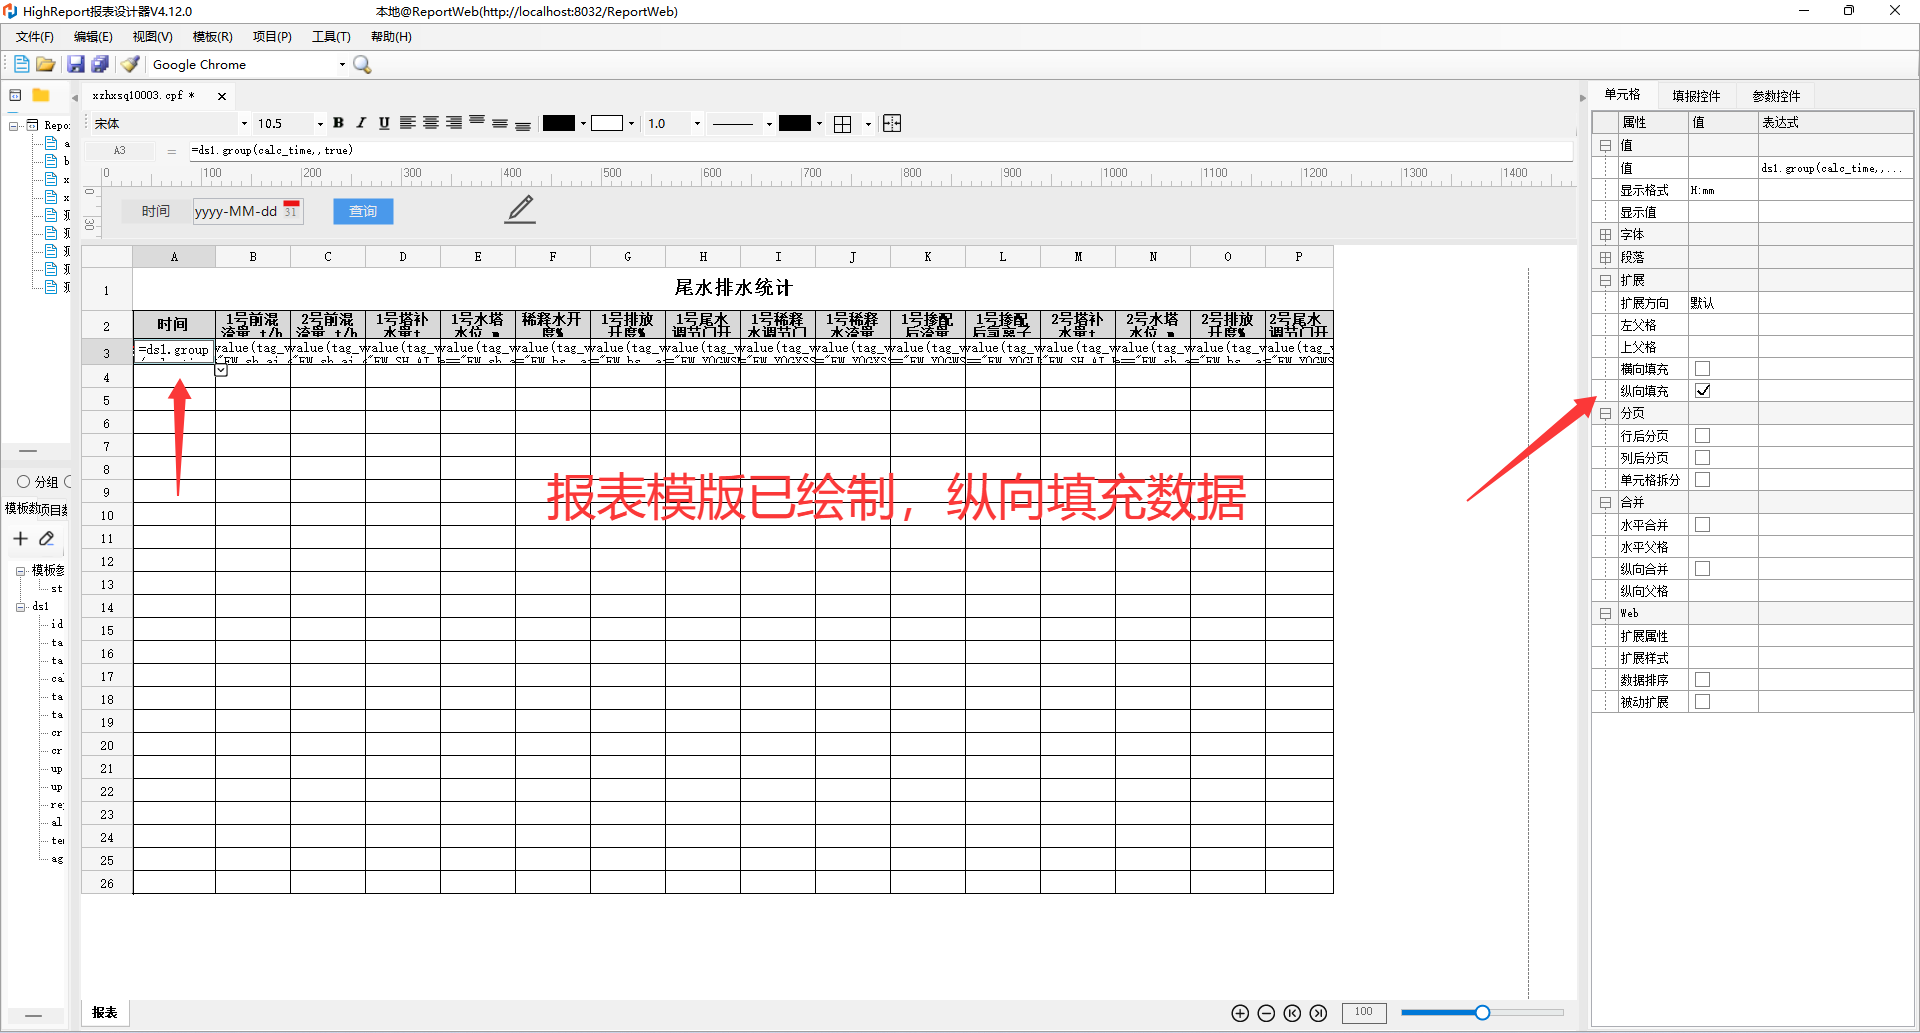Tick the 水平合并 checkbox
The width and height of the screenshot is (1920, 1033).
(1702, 525)
